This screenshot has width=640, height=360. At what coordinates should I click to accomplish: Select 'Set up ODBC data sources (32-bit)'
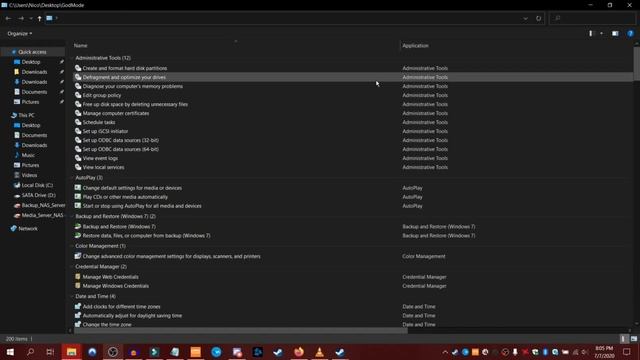click(120, 140)
